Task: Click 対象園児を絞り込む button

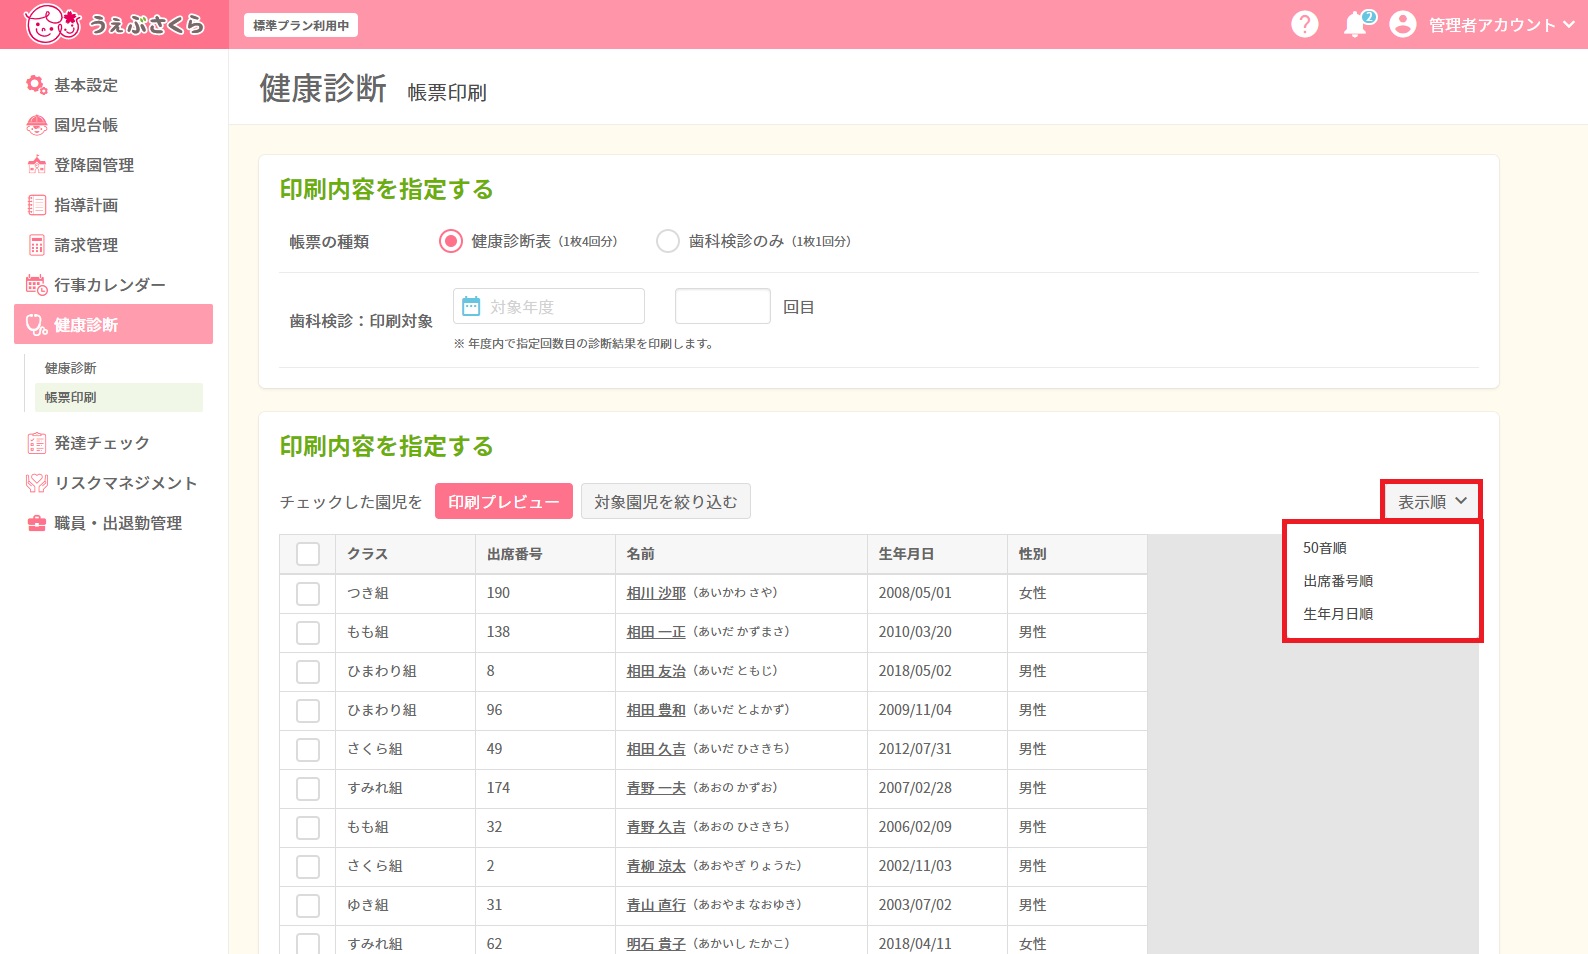Action: [666, 501]
